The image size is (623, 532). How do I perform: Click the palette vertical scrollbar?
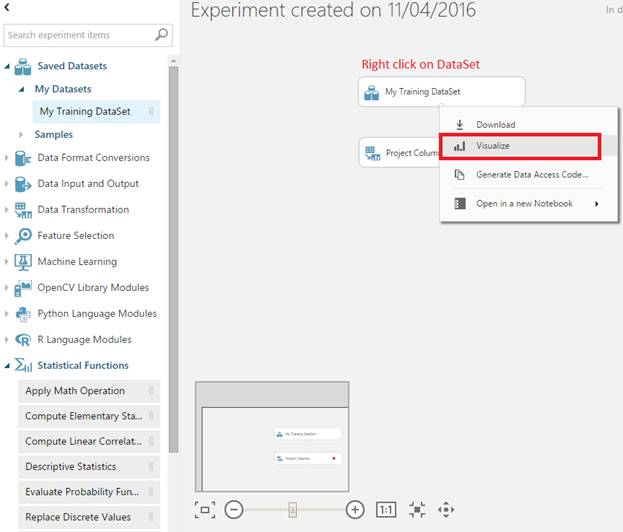point(173,259)
